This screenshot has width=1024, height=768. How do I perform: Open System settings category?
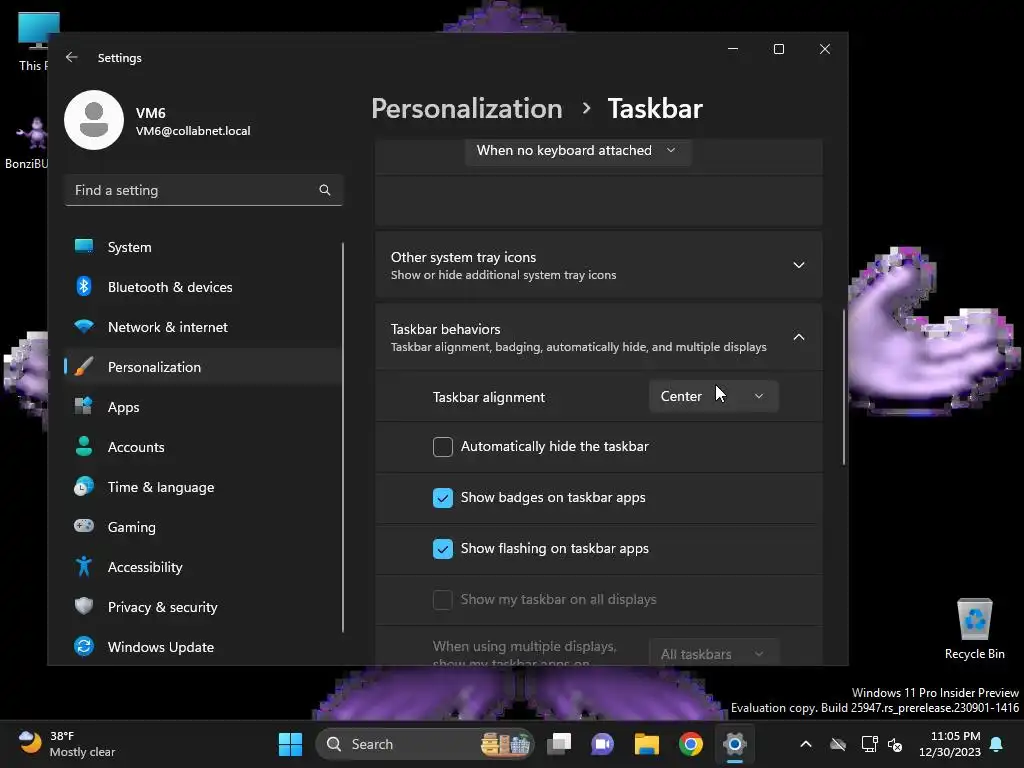204,247
